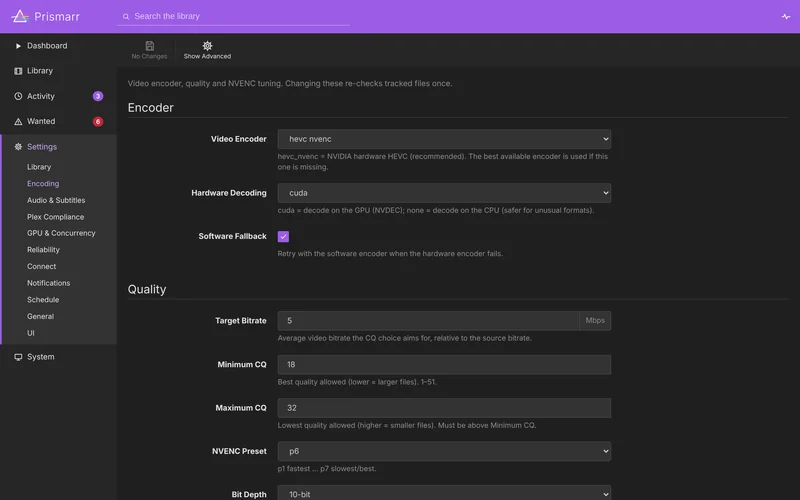This screenshot has height=500, width=800.
Task: Click the 'Best quality allowed' hint text
Action: point(357,382)
